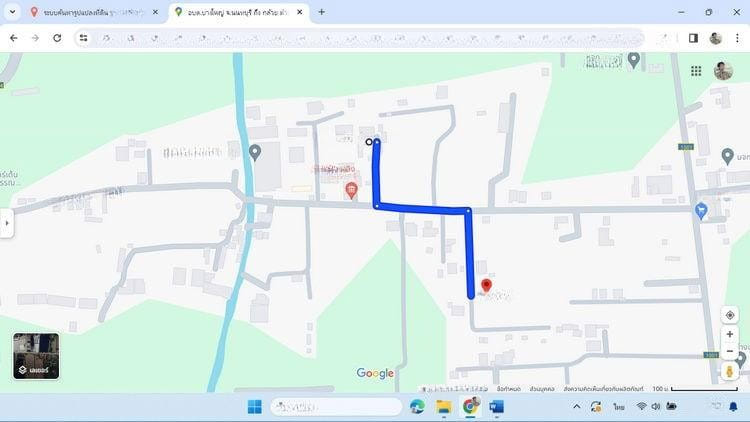Zoom out with the minus button
This screenshot has height=422, width=750.
(730, 352)
